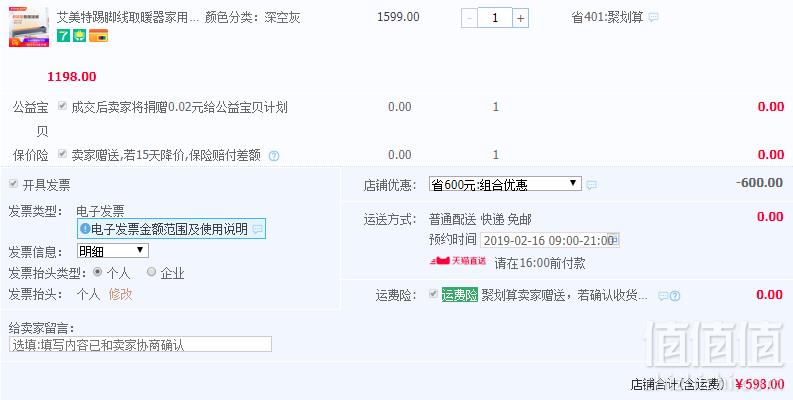Click chat bubble icon beside 运费险 description
This screenshot has height=400, width=793.
[x=663, y=296]
